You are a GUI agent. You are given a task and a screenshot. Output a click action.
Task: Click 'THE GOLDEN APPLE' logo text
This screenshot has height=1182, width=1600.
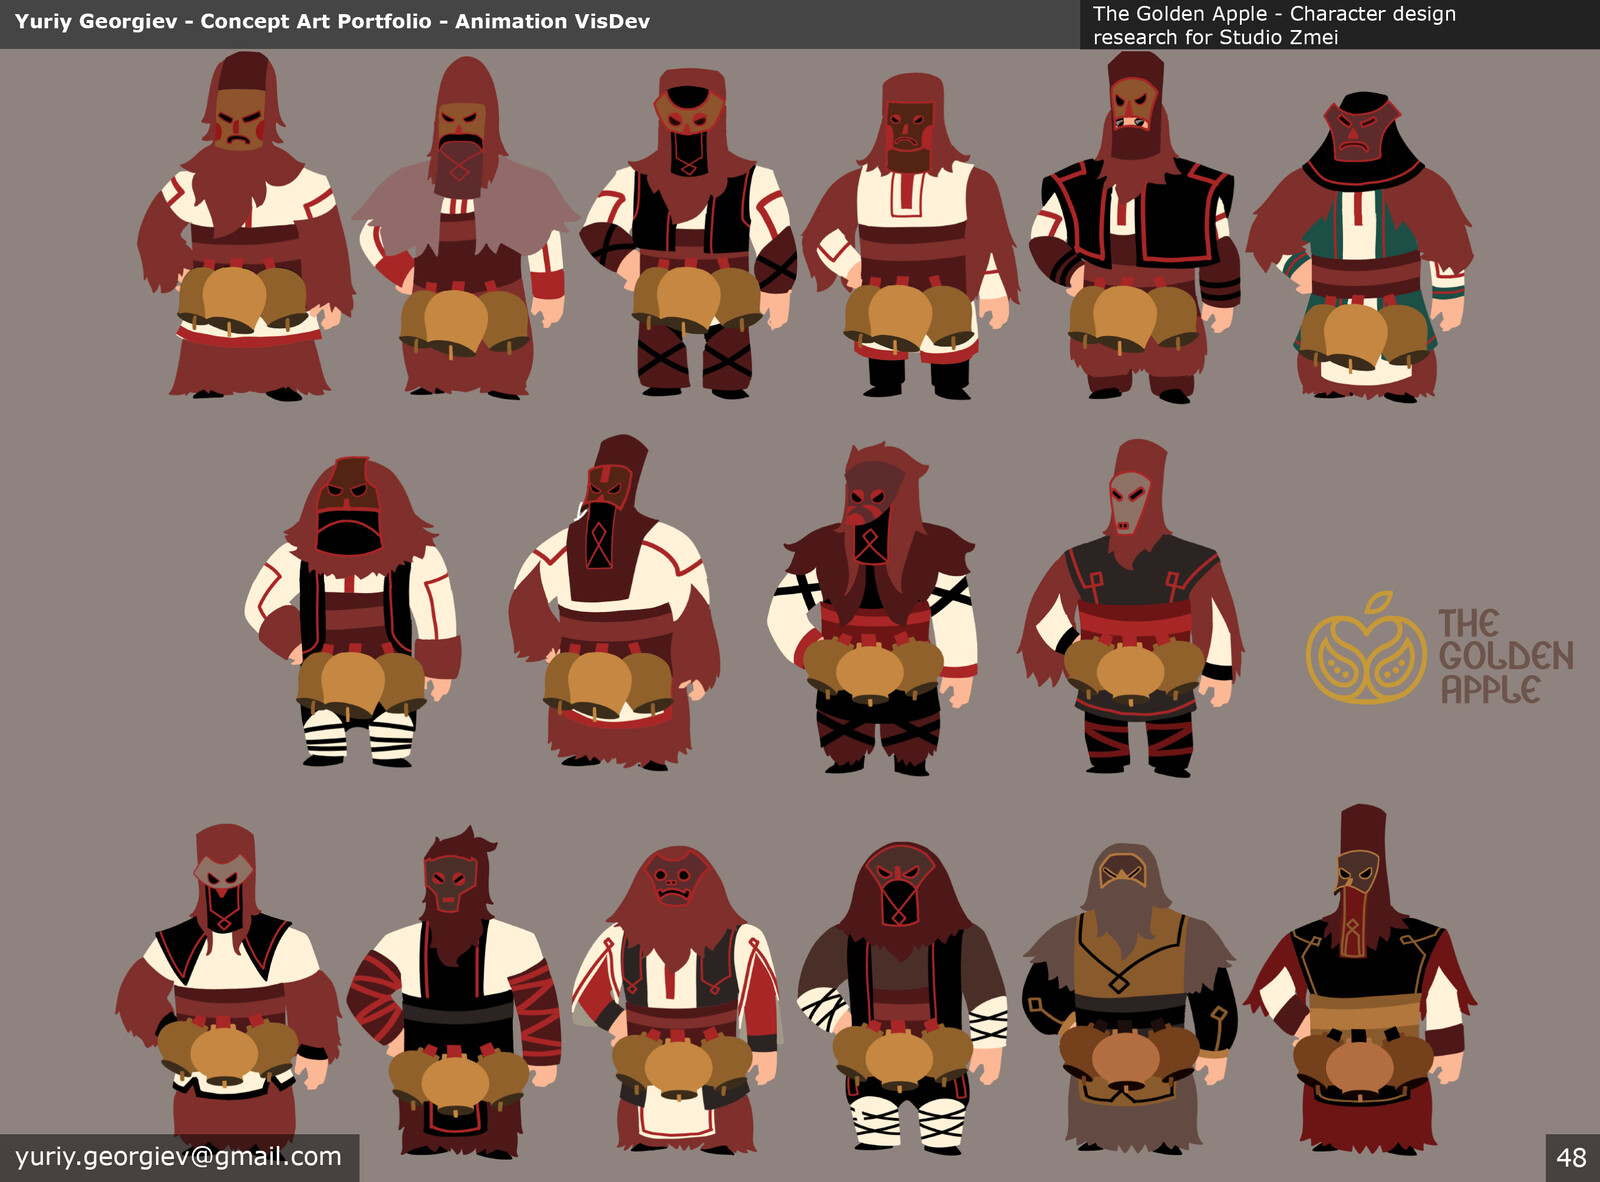tap(1505, 656)
